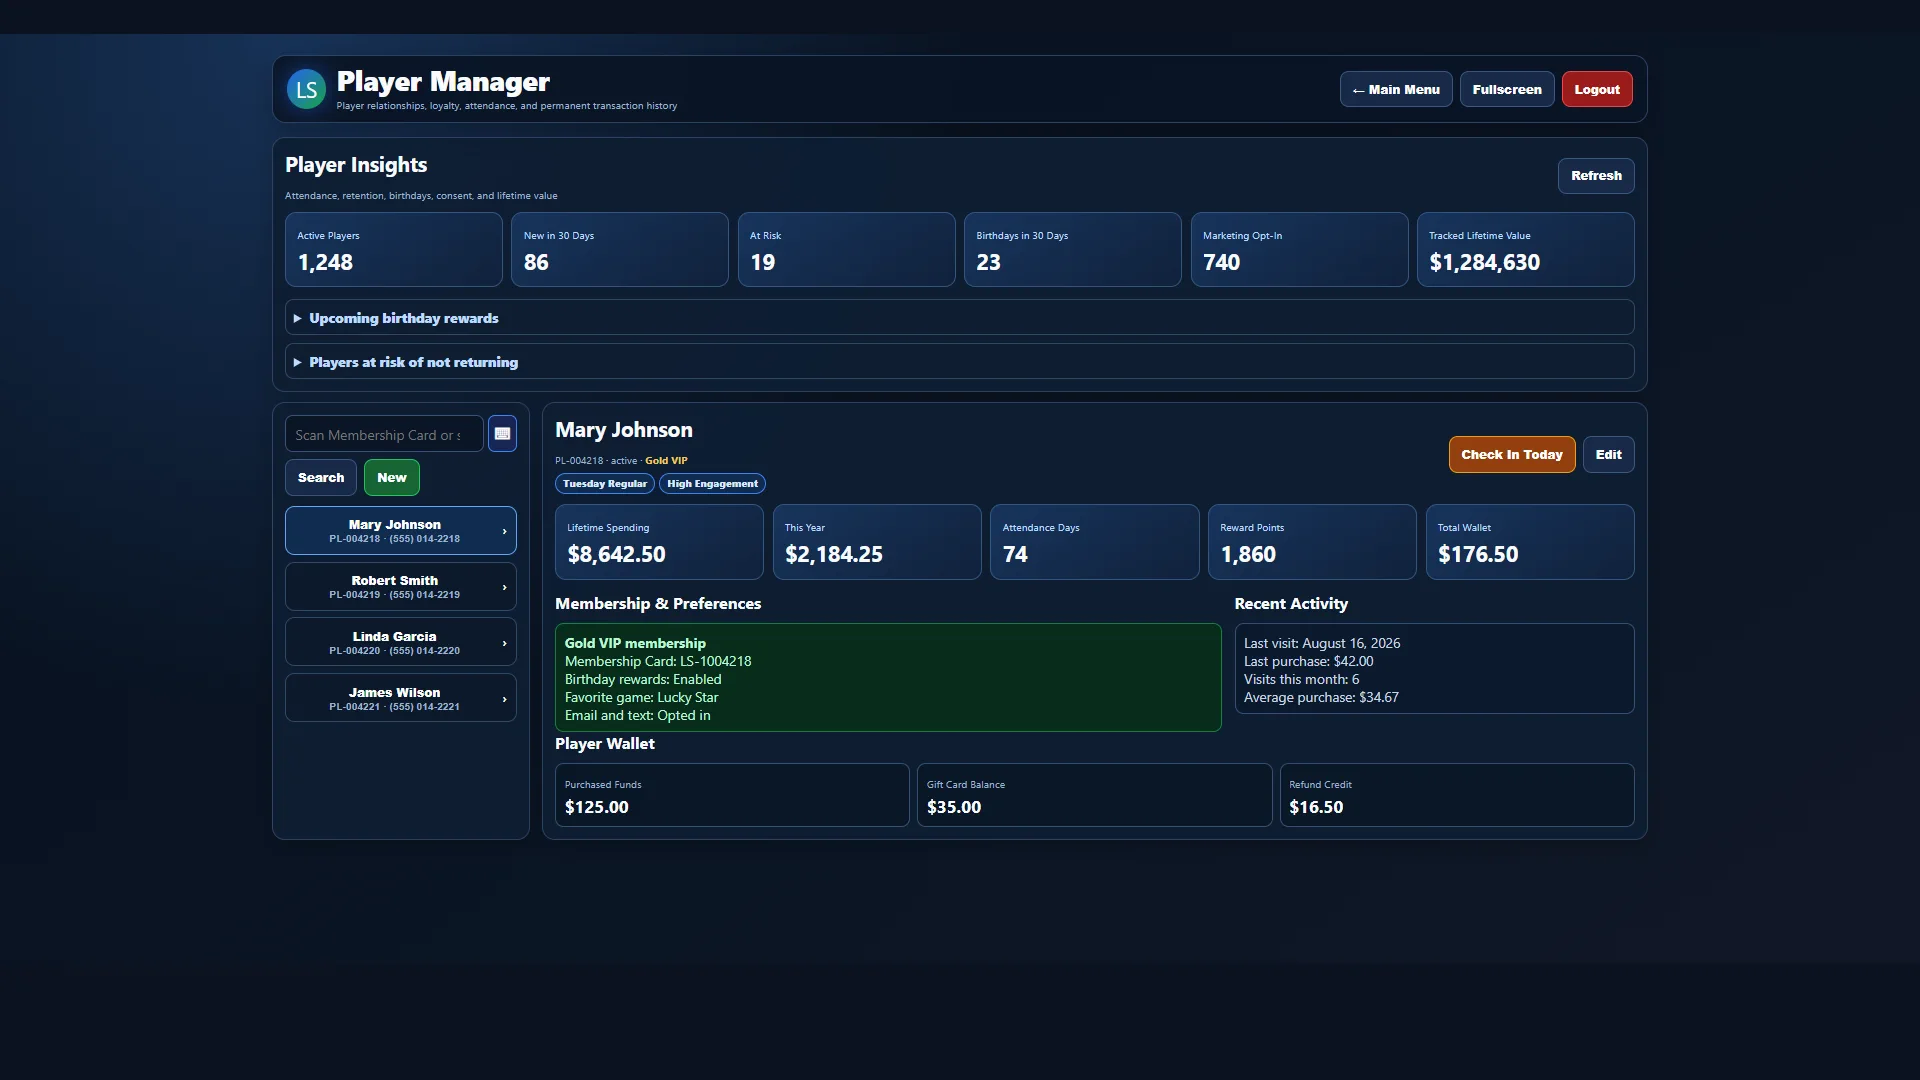Select Linda Garcia in the player list
Screen dimensions: 1920x1080
pyautogui.click(x=401, y=643)
